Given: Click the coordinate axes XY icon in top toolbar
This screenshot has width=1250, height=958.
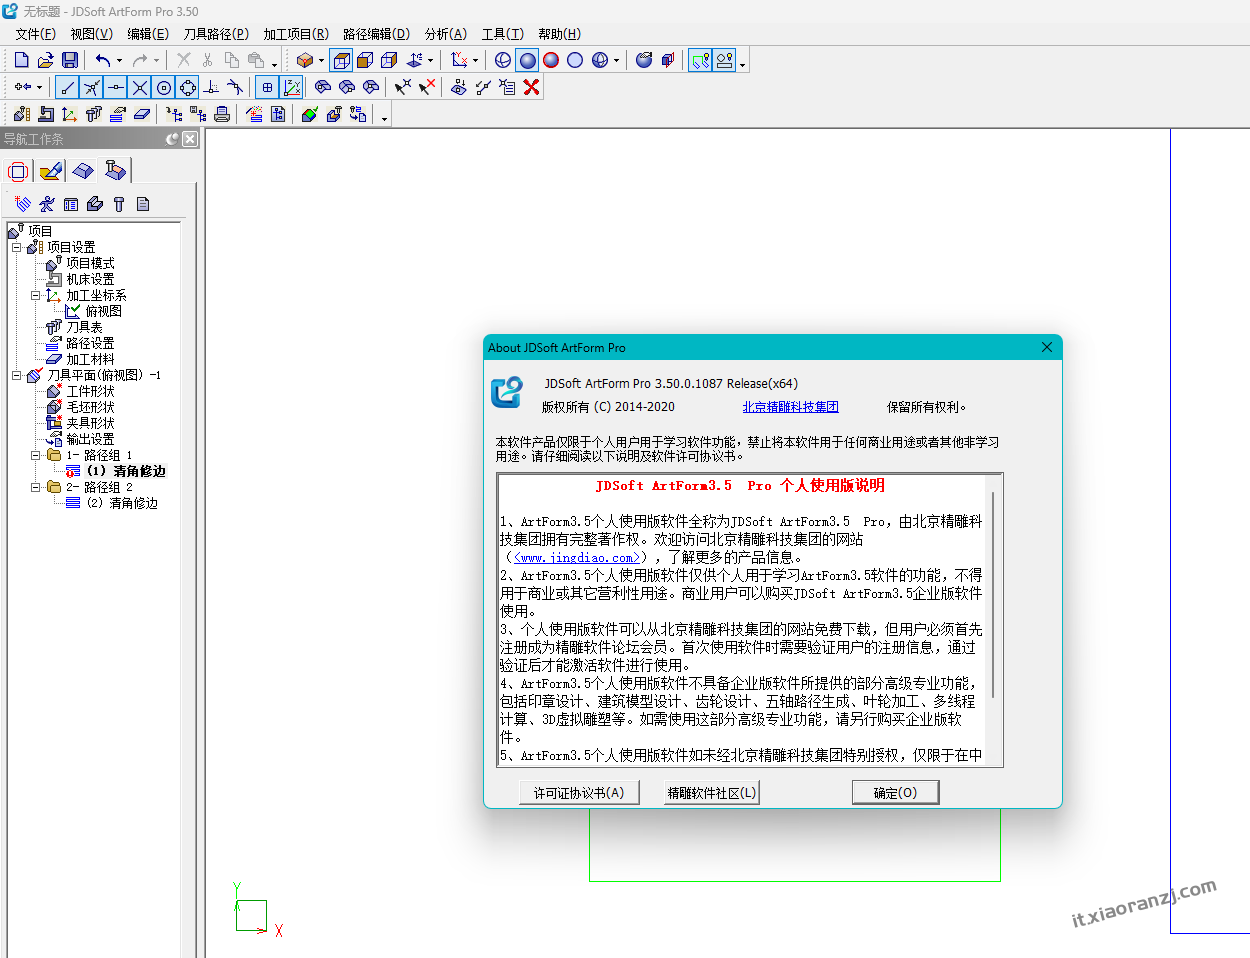Looking at the screenshot, I should (x=458, y=60).
